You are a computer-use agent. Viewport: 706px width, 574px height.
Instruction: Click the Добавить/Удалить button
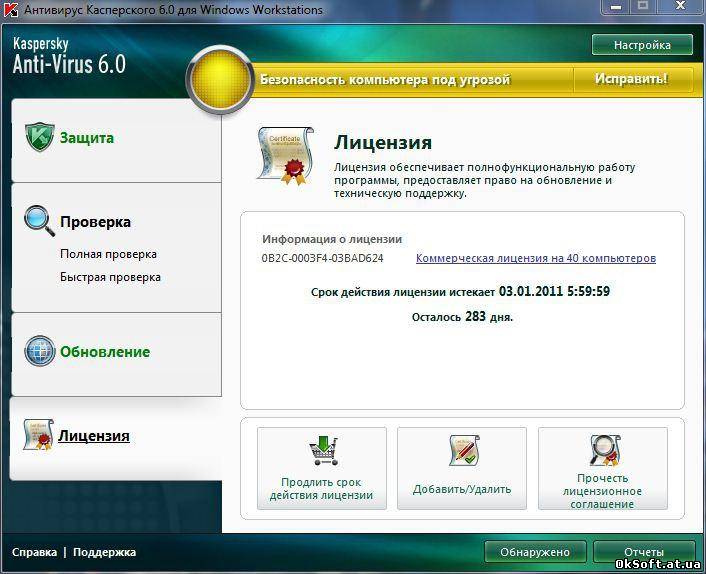click(462, 469)
